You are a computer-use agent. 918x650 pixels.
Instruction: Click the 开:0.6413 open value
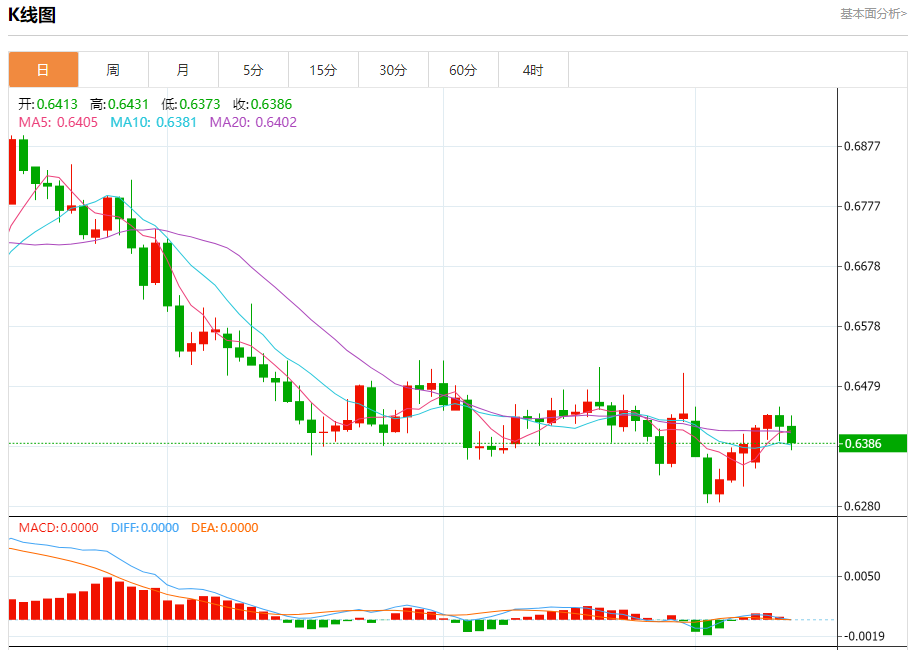click(48, 104)
